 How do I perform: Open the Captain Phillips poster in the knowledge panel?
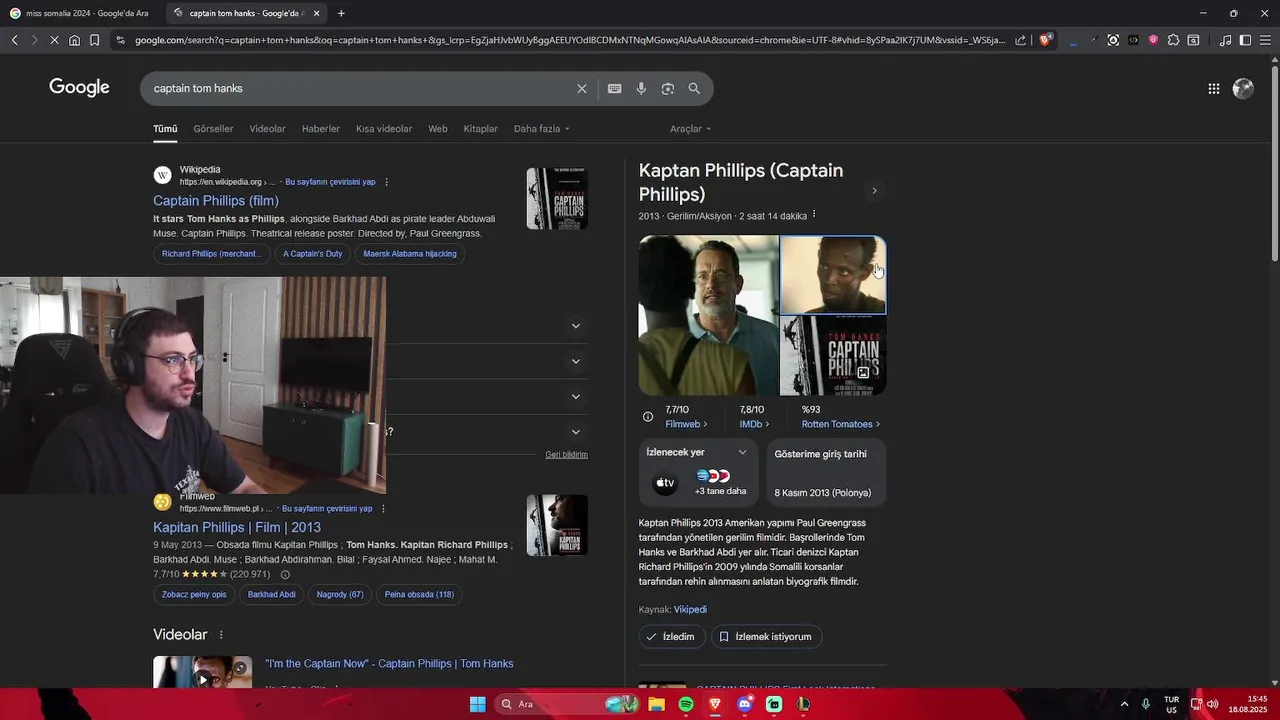(833, 356)
